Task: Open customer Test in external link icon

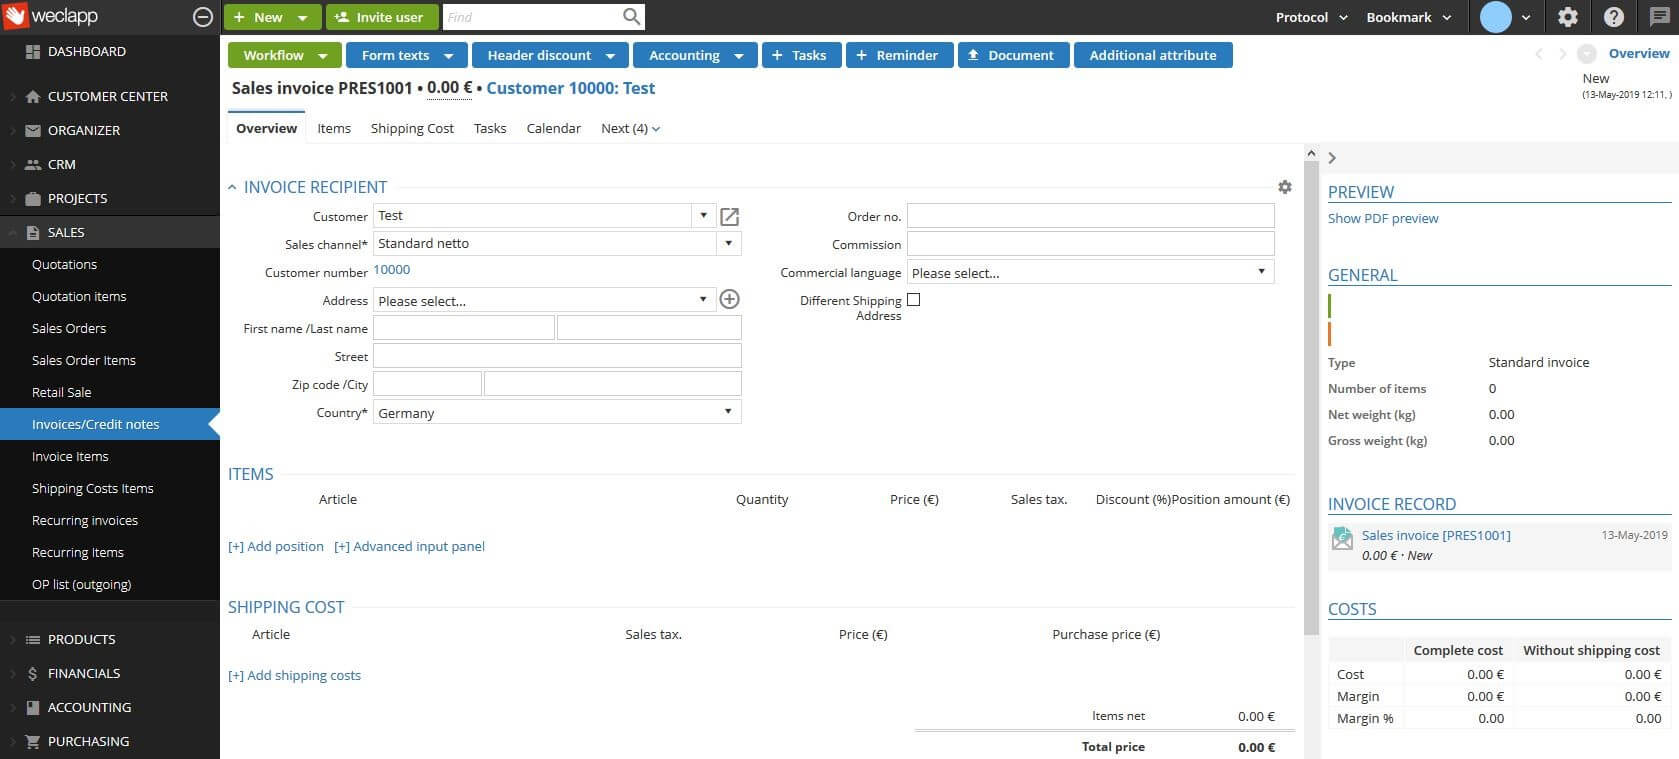Action: (x=730, y=217)
